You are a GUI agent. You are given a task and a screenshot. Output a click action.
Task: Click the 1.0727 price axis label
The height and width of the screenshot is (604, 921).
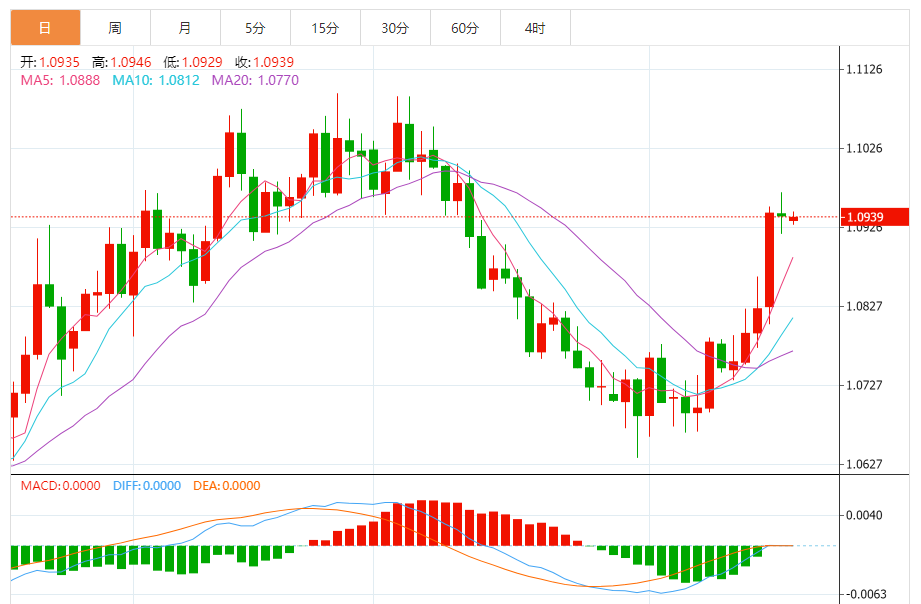point(864,385)
